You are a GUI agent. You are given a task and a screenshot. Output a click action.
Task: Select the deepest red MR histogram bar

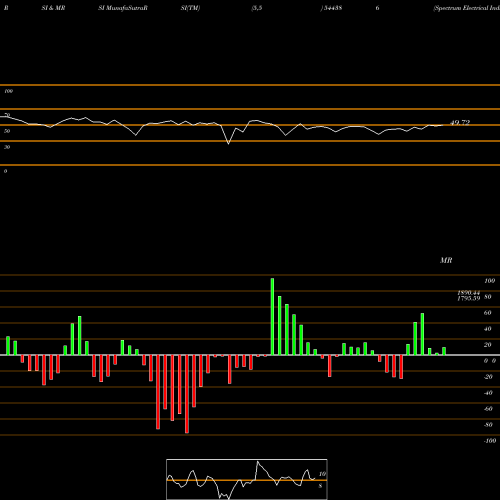click(187, 394)
